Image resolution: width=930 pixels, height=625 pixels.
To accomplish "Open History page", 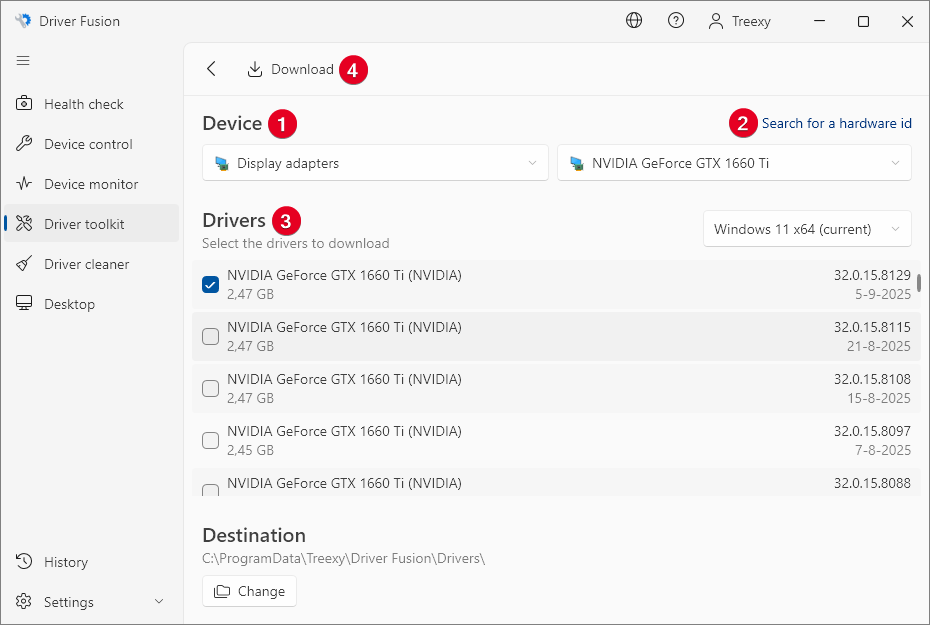I will [x=91, y=562].
